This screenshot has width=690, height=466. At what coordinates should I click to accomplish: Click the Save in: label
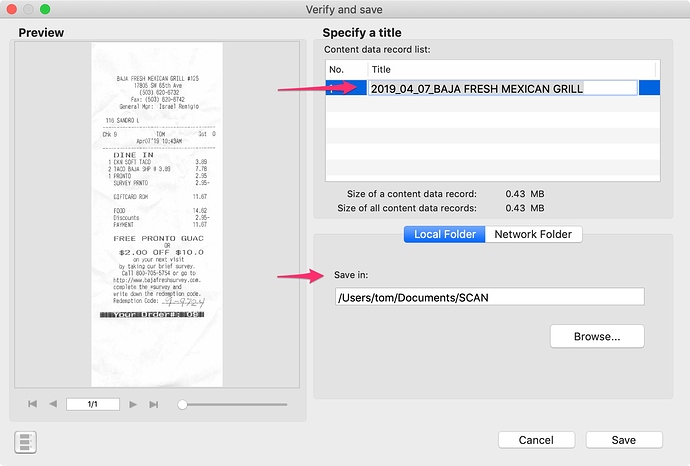point(351,275)
